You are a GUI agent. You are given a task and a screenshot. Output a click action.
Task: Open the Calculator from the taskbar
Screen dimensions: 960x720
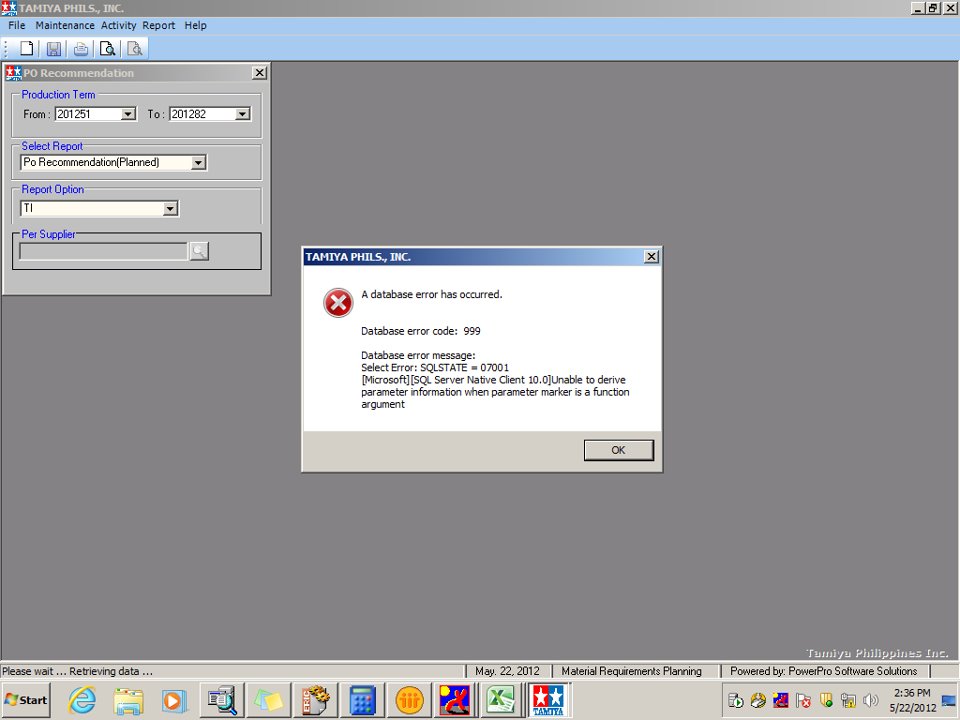click(362, 700)
